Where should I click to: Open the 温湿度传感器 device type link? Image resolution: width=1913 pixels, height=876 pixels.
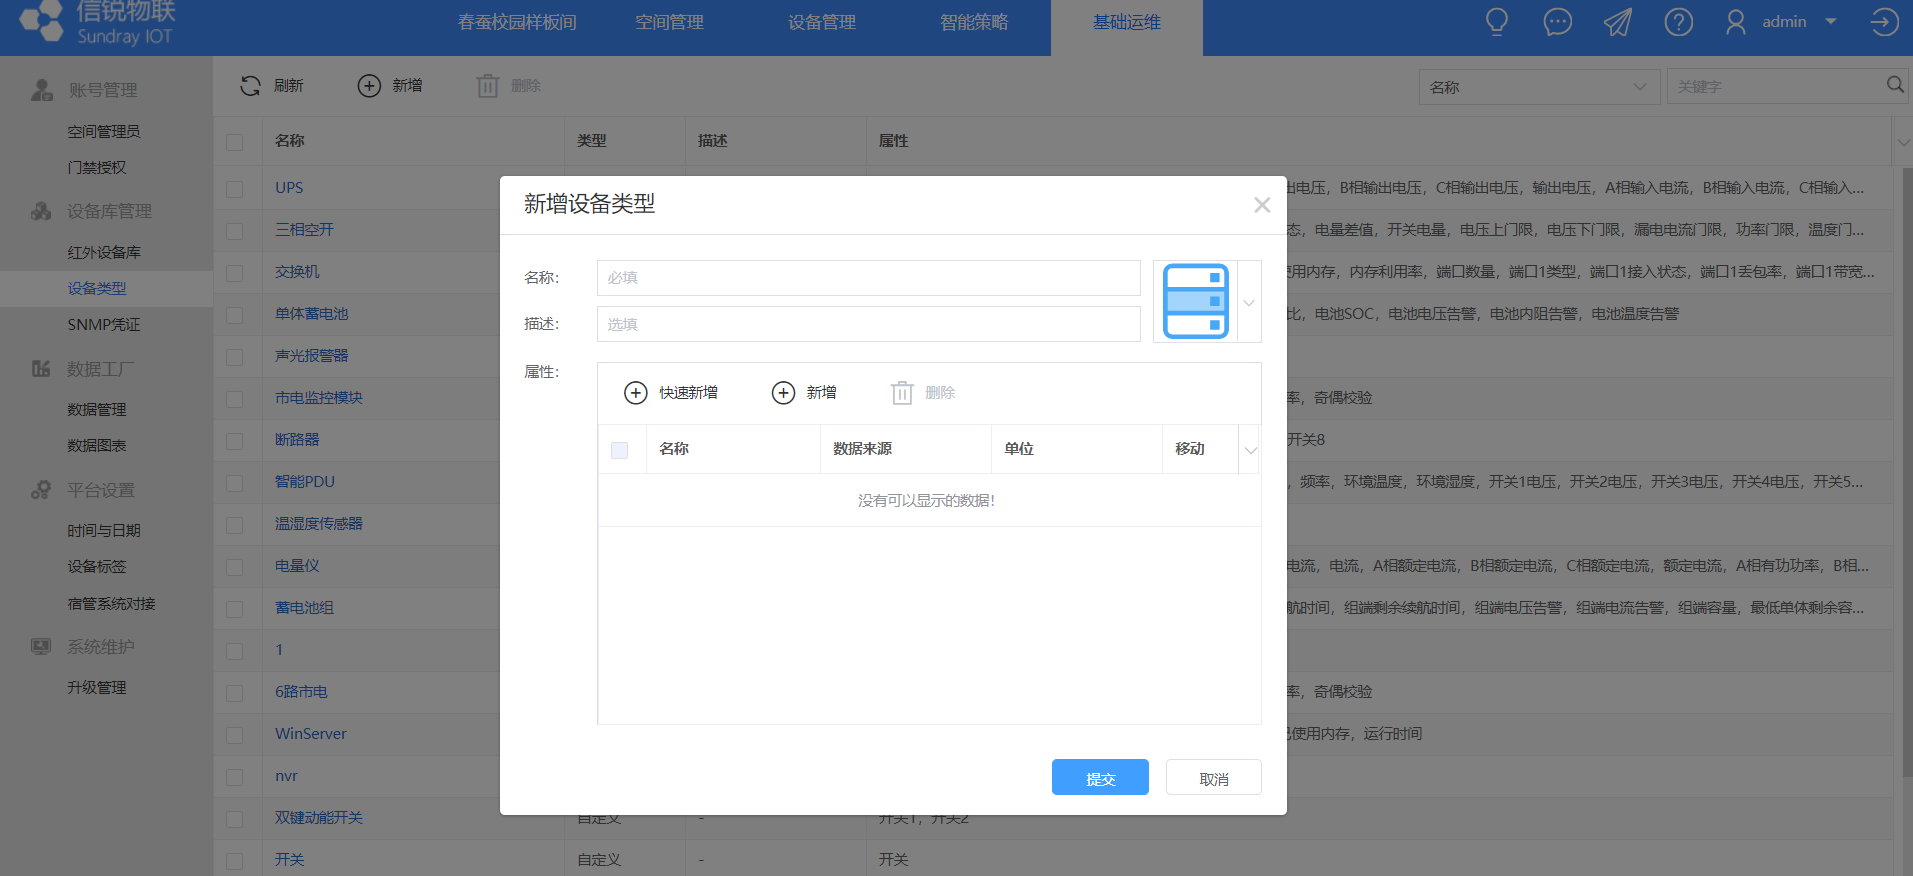(319, 523)
